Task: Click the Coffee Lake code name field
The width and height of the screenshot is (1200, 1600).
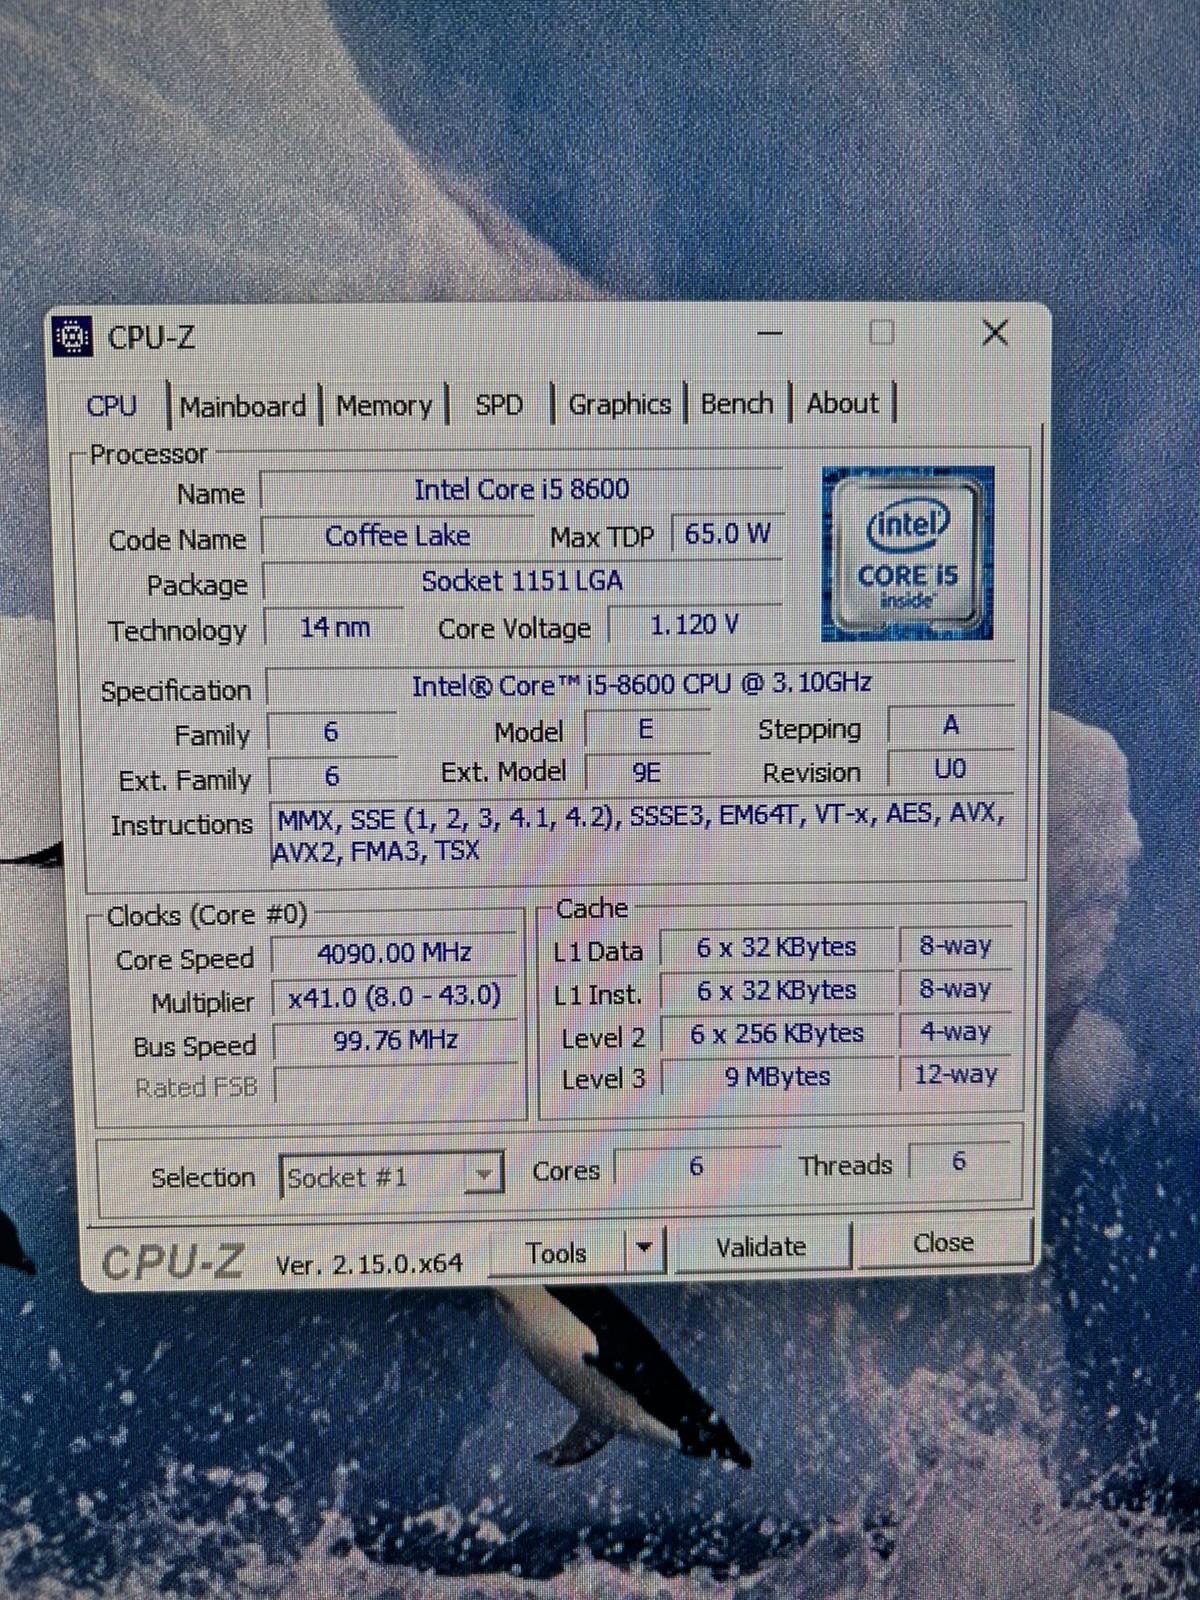Action: tap(397, 536)
